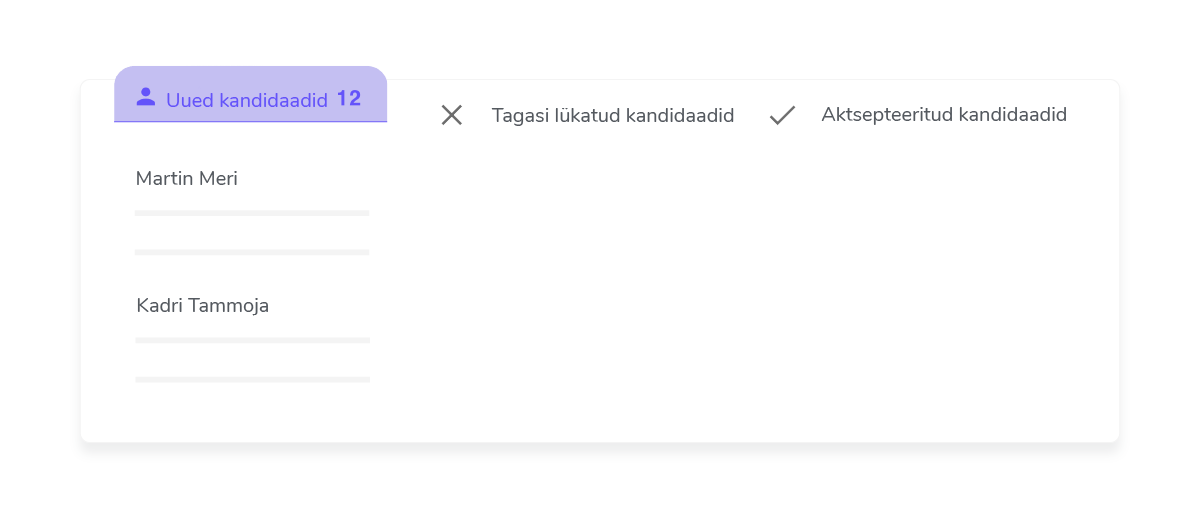
Task: Click the Tagasi lükatud kandidaadid label text
Action: (613, 115)
